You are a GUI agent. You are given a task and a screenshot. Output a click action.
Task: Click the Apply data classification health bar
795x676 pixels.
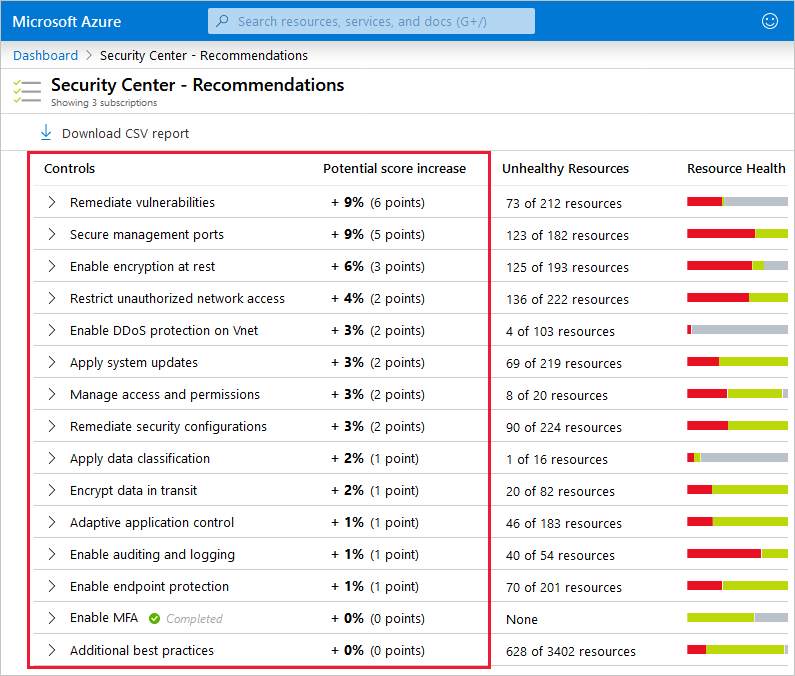[737, 458]
